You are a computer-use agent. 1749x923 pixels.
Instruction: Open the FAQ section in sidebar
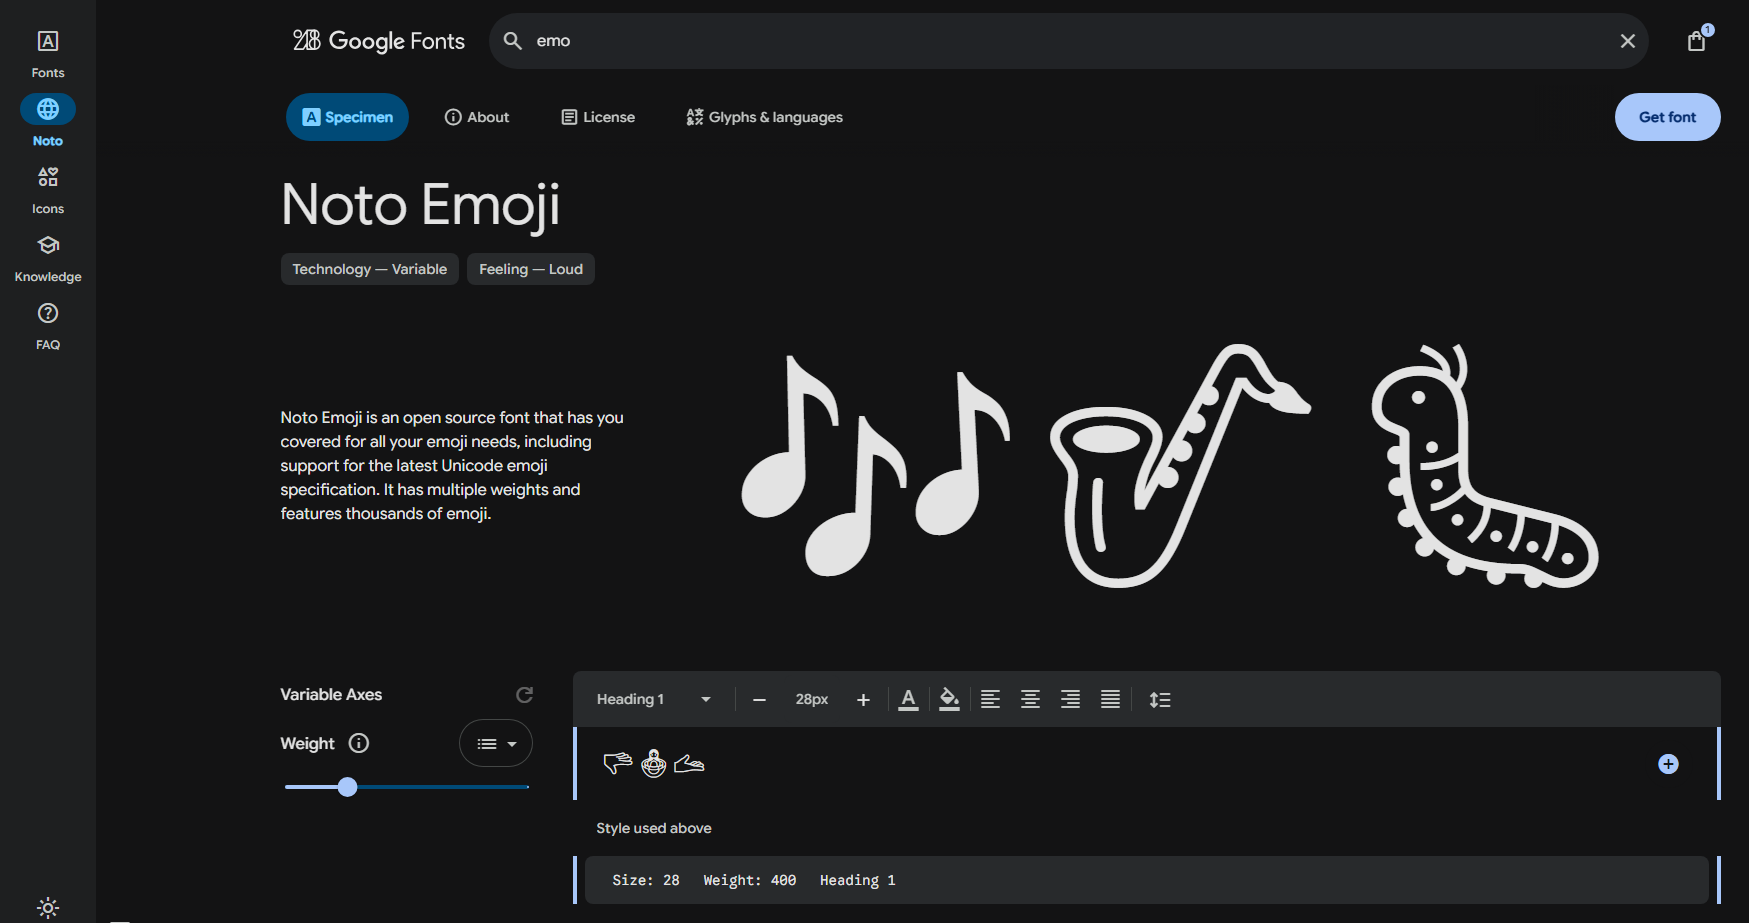48,326
